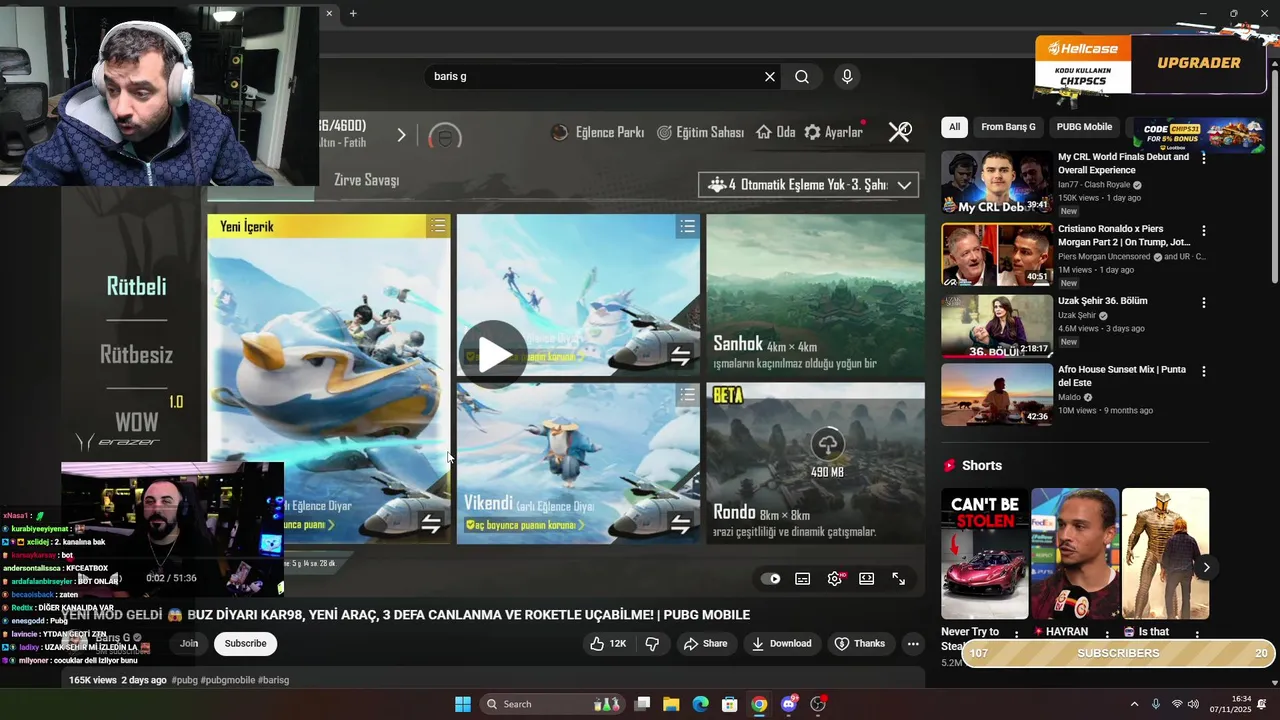Viewport: 1280px width, 720px height.
Task: Switch to theater mode
Action: 867,579
